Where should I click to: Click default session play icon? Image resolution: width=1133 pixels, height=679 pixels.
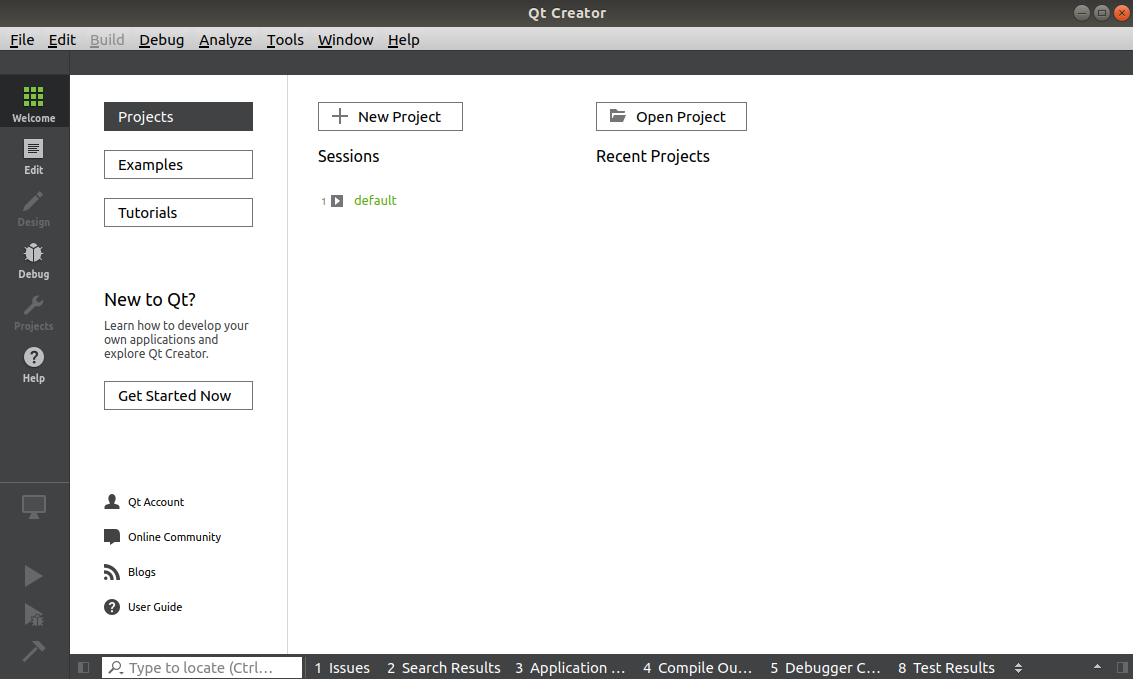337,201
